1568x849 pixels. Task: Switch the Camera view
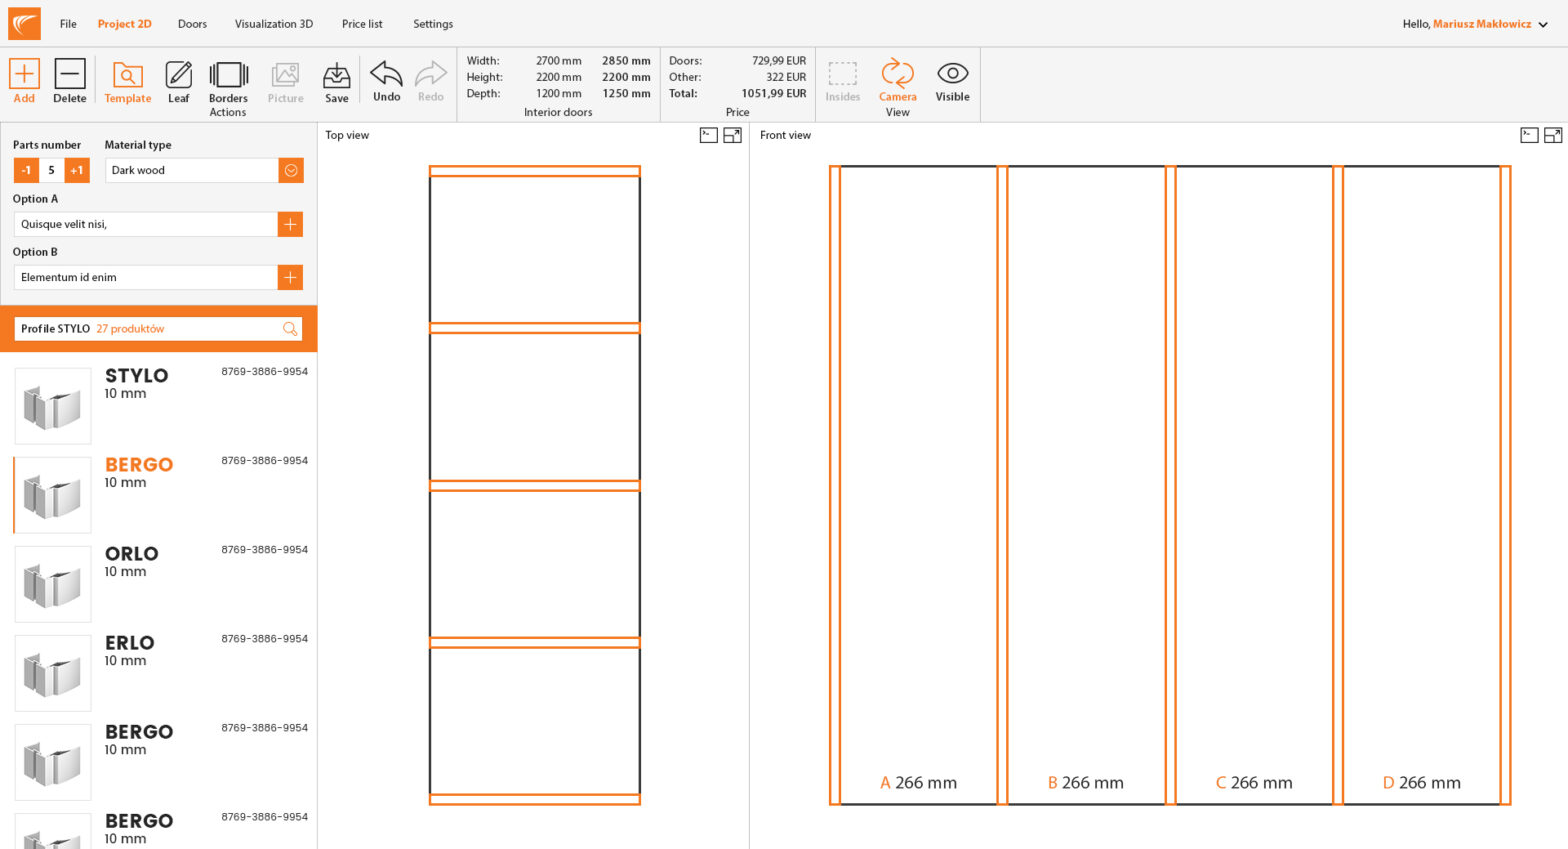click(x=897, y=73)
